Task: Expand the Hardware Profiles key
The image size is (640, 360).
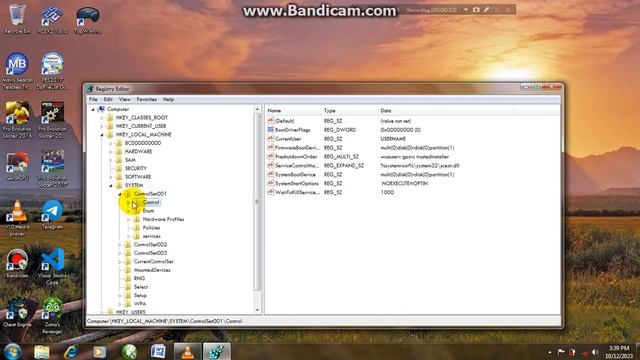Action: click(129, 219)
